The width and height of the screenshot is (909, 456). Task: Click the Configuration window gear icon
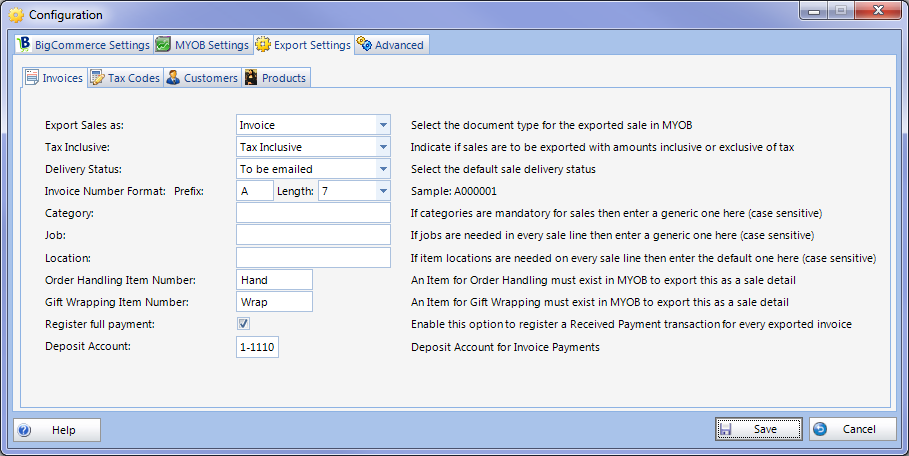[x=17, y=15]
